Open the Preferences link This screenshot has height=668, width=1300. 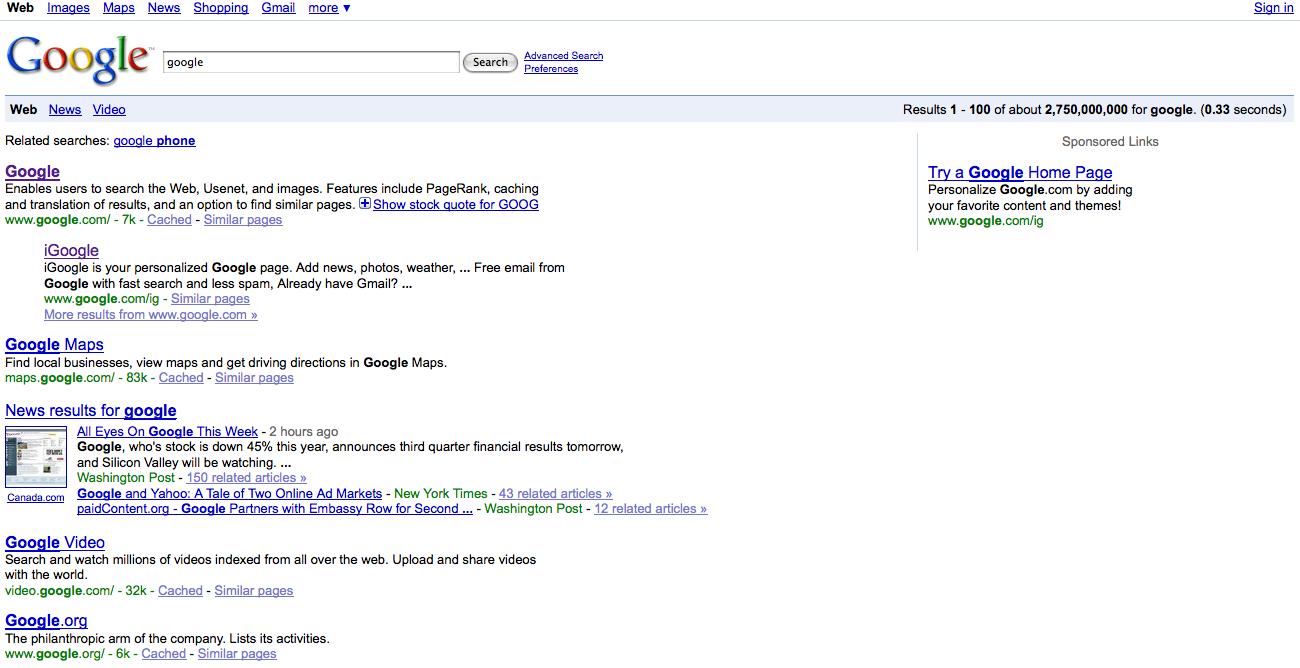click(x=551, y=69)
